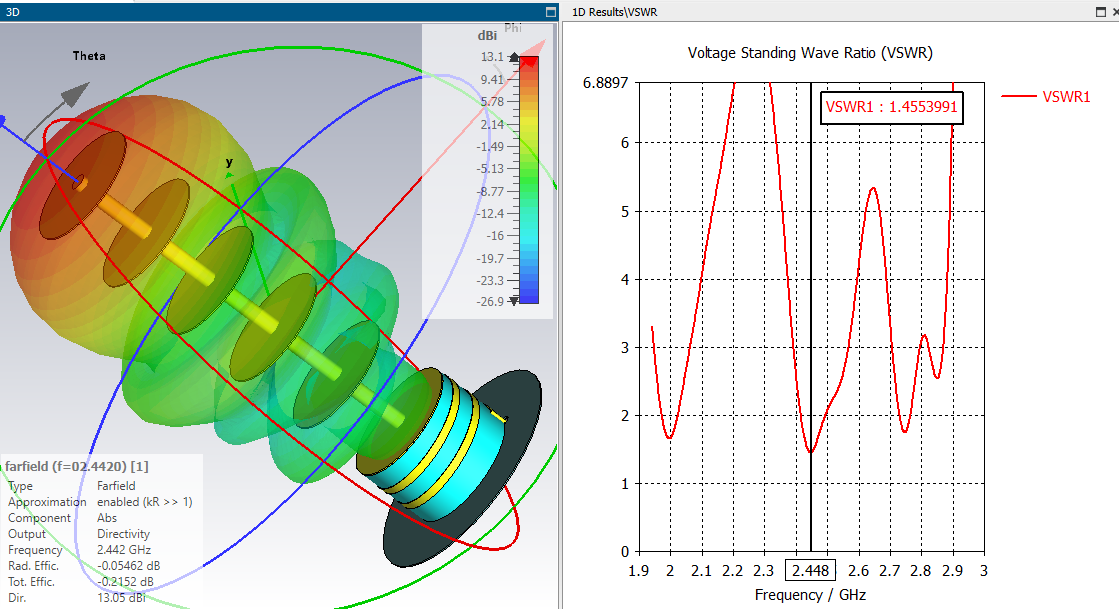The height and width of the screenshot is (609, 1119).
Task: Click the Directivity output value
Action: point(123,534)
